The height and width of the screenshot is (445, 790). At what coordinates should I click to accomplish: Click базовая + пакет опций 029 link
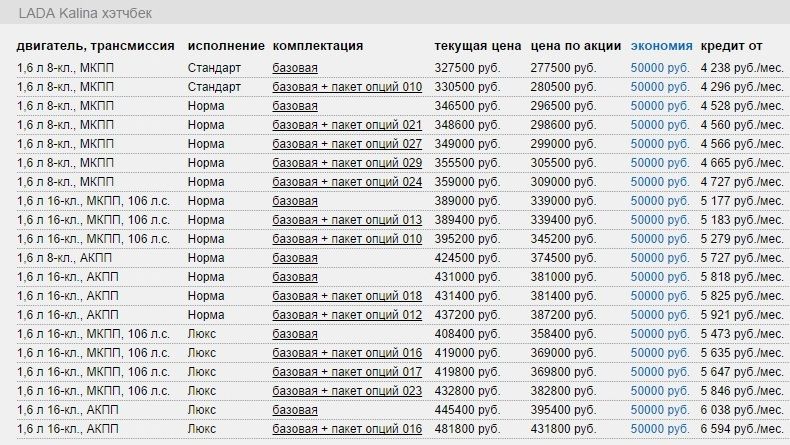(347, 163)
